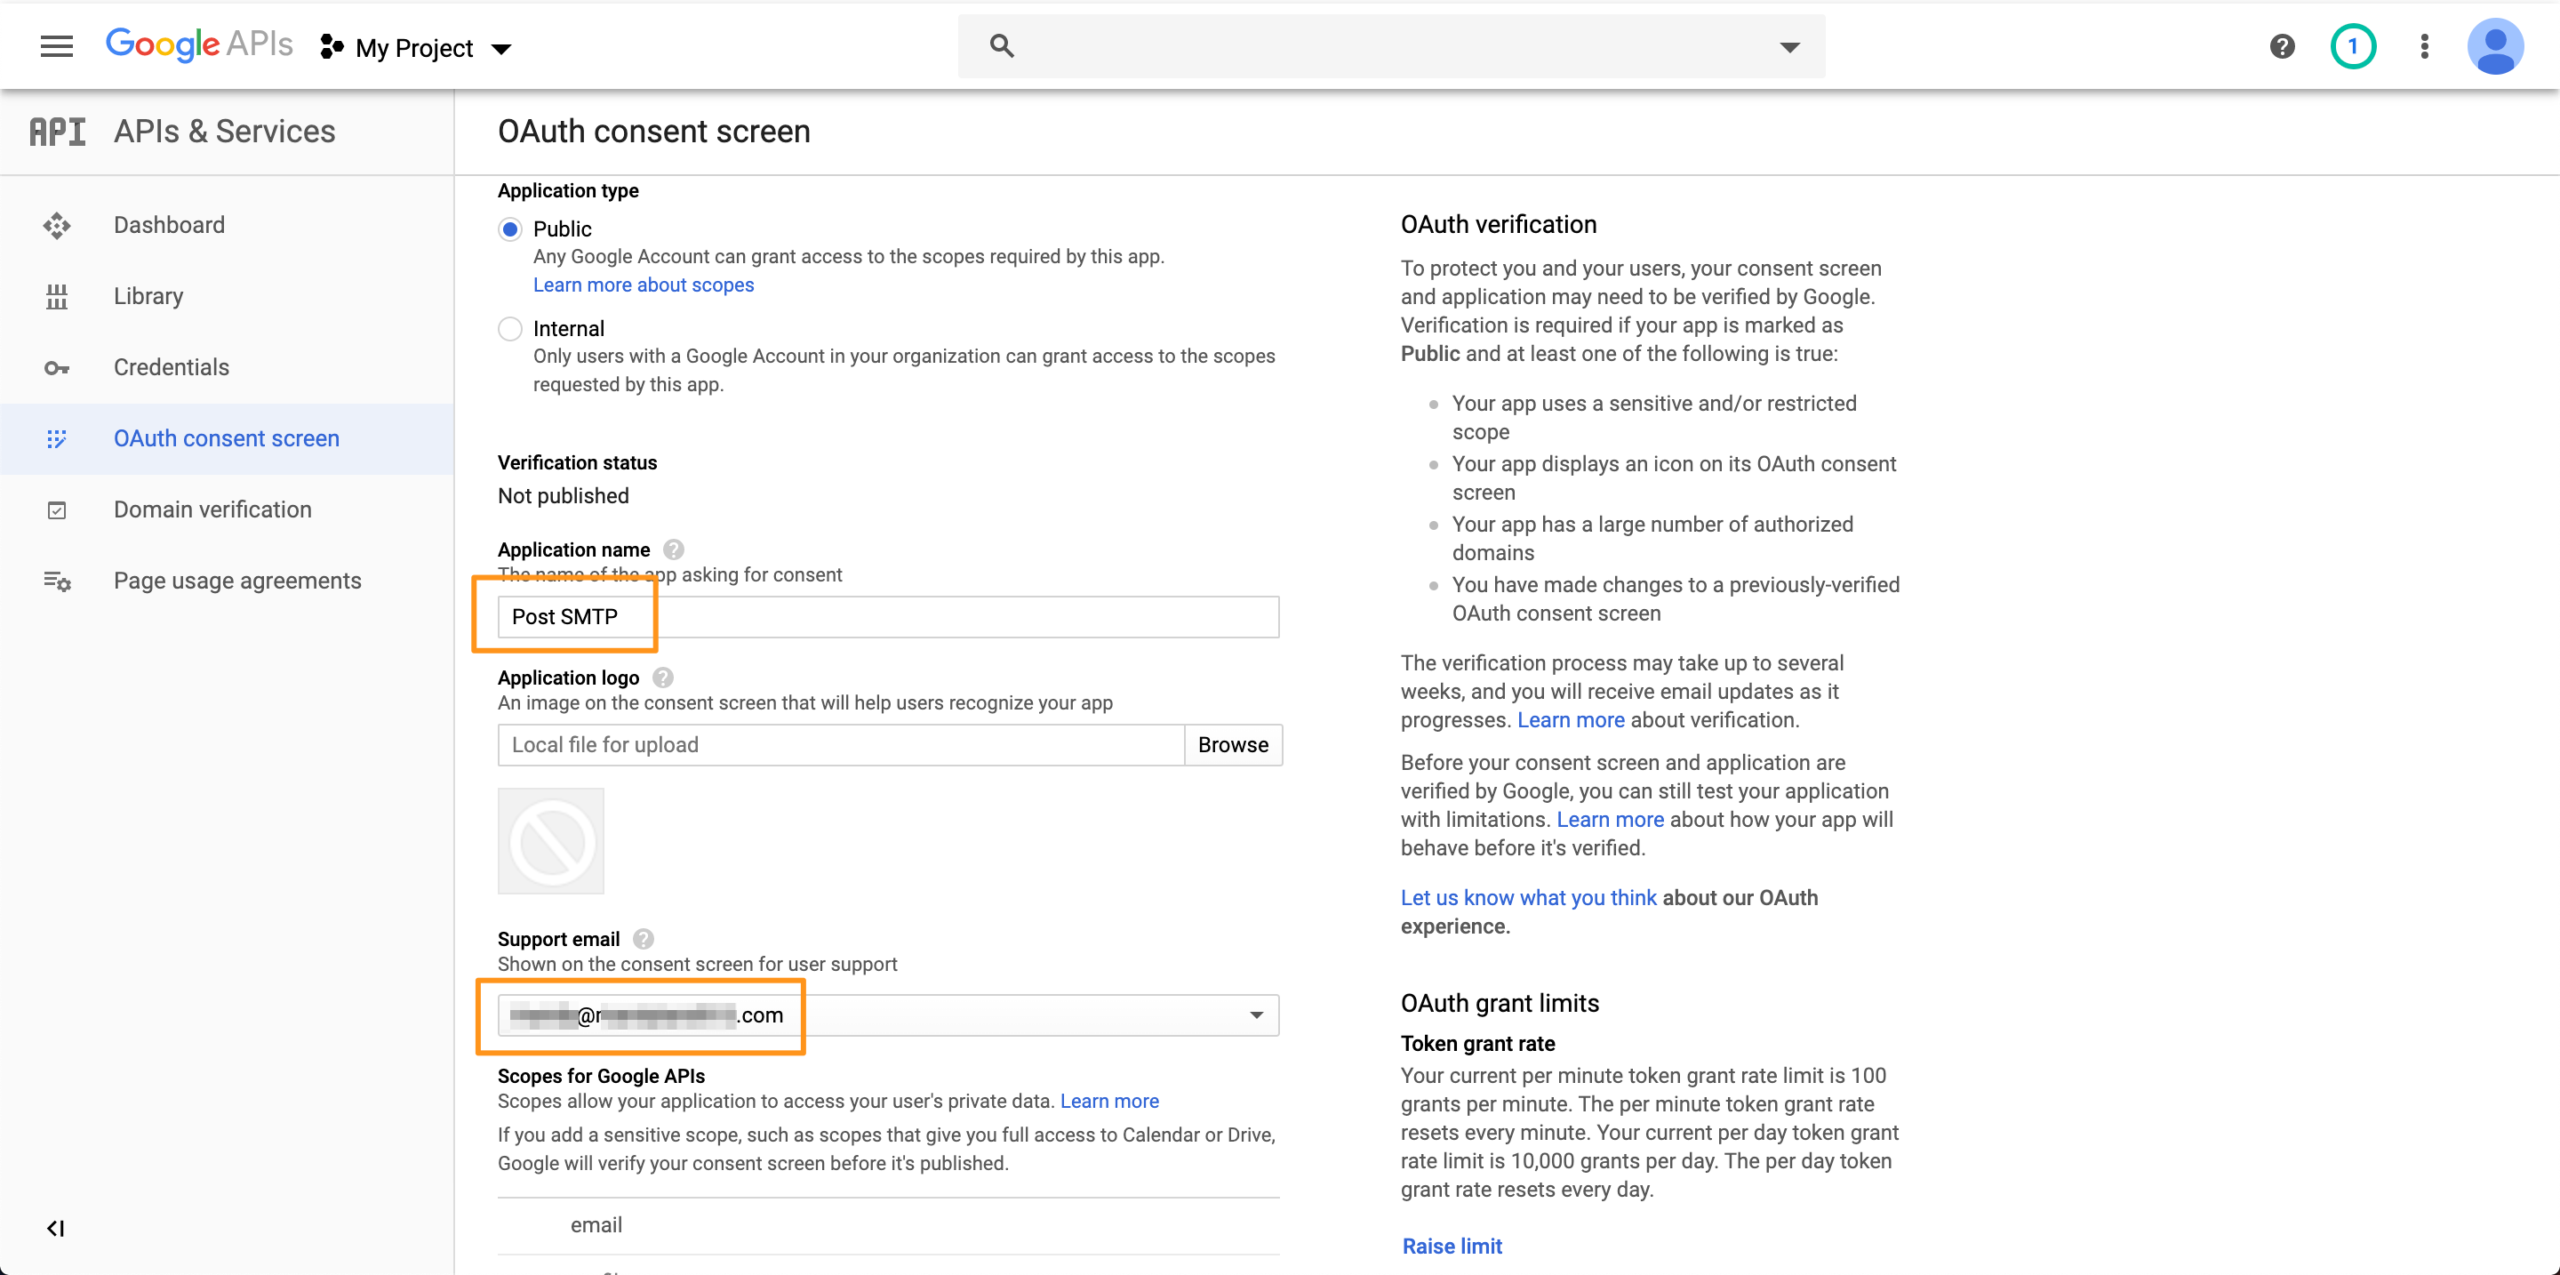Click the Raise limit link
The image size is (2560, 1275).
(1451, 1246)
